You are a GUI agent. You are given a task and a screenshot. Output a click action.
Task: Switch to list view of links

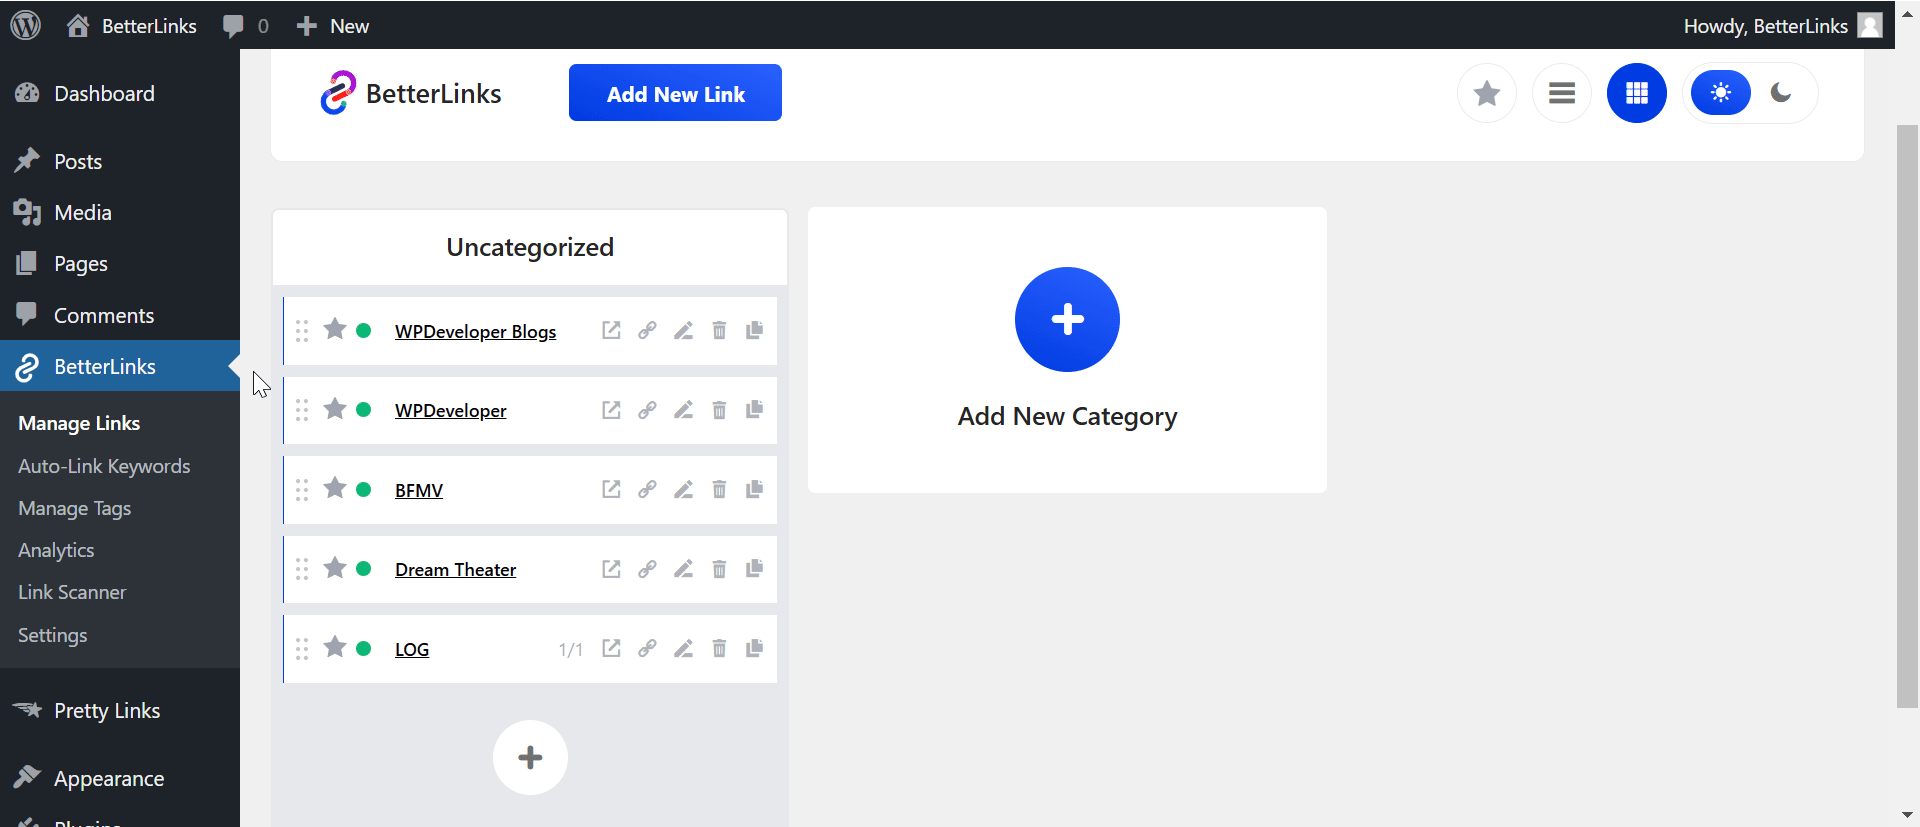point(1562,92)
